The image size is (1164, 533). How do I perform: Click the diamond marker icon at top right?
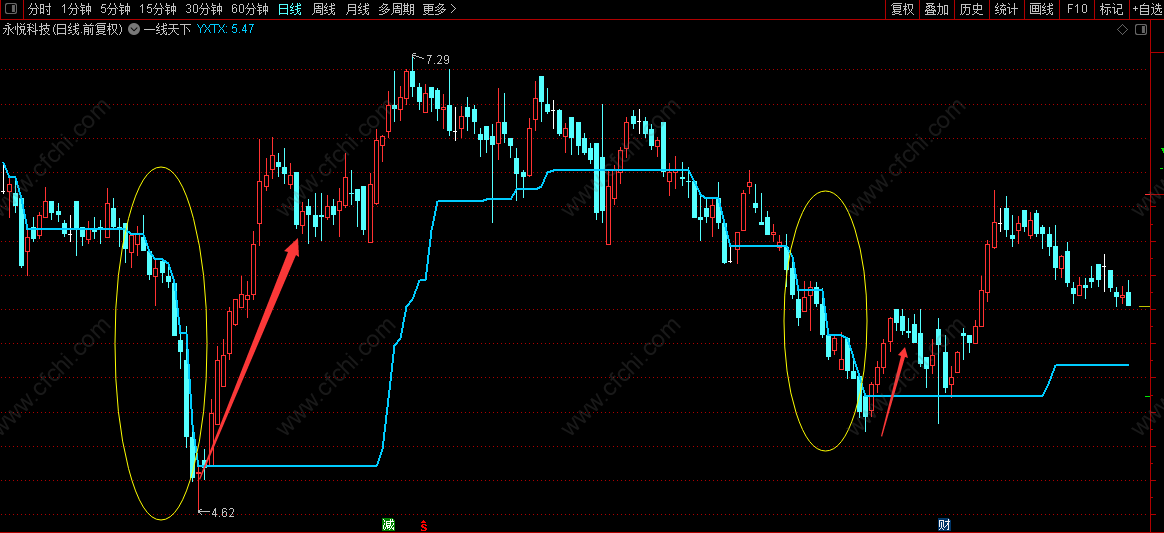coord(1122,30)
